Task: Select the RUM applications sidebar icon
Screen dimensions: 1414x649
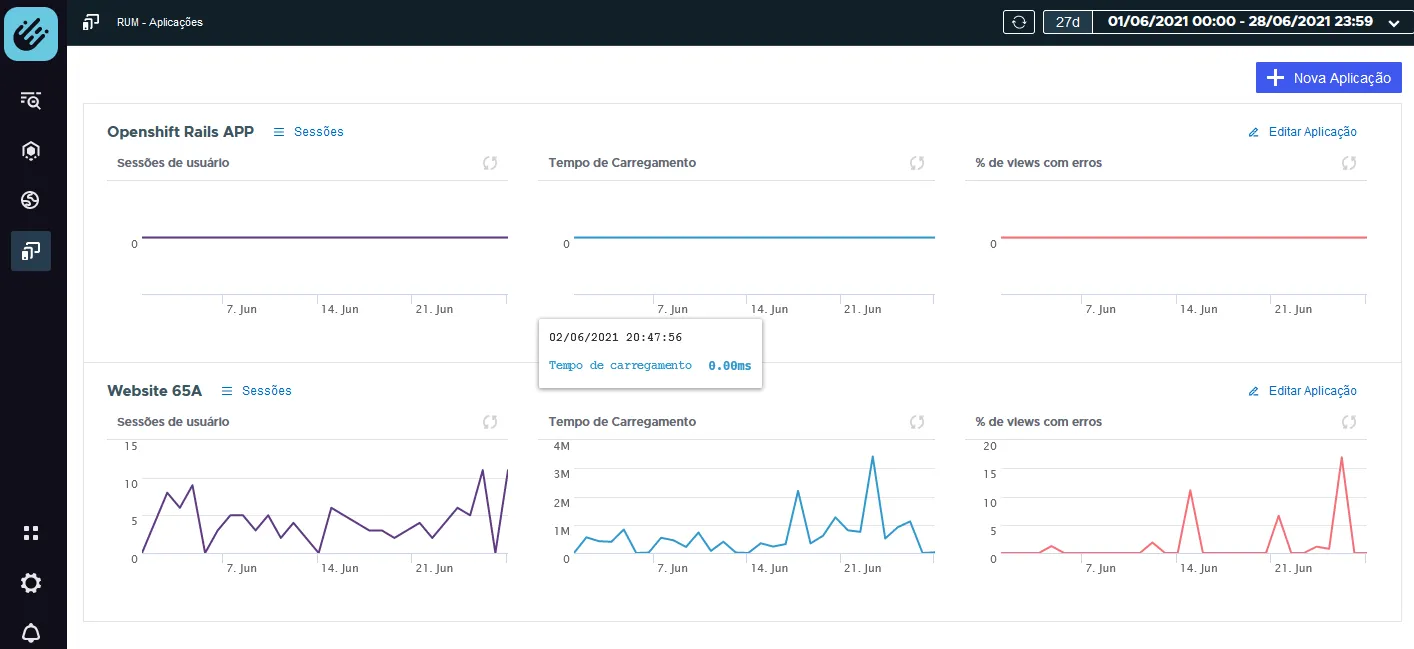Action: pyautogui.click(x=31, y=251)
